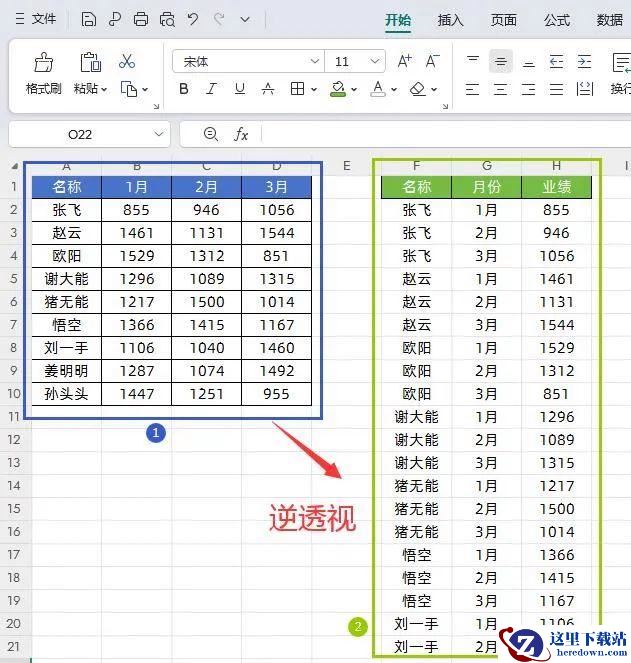The width and height of the screenshot is (631, 663).
Task: Switch to the 插入 tab
Action: (450, 19)
